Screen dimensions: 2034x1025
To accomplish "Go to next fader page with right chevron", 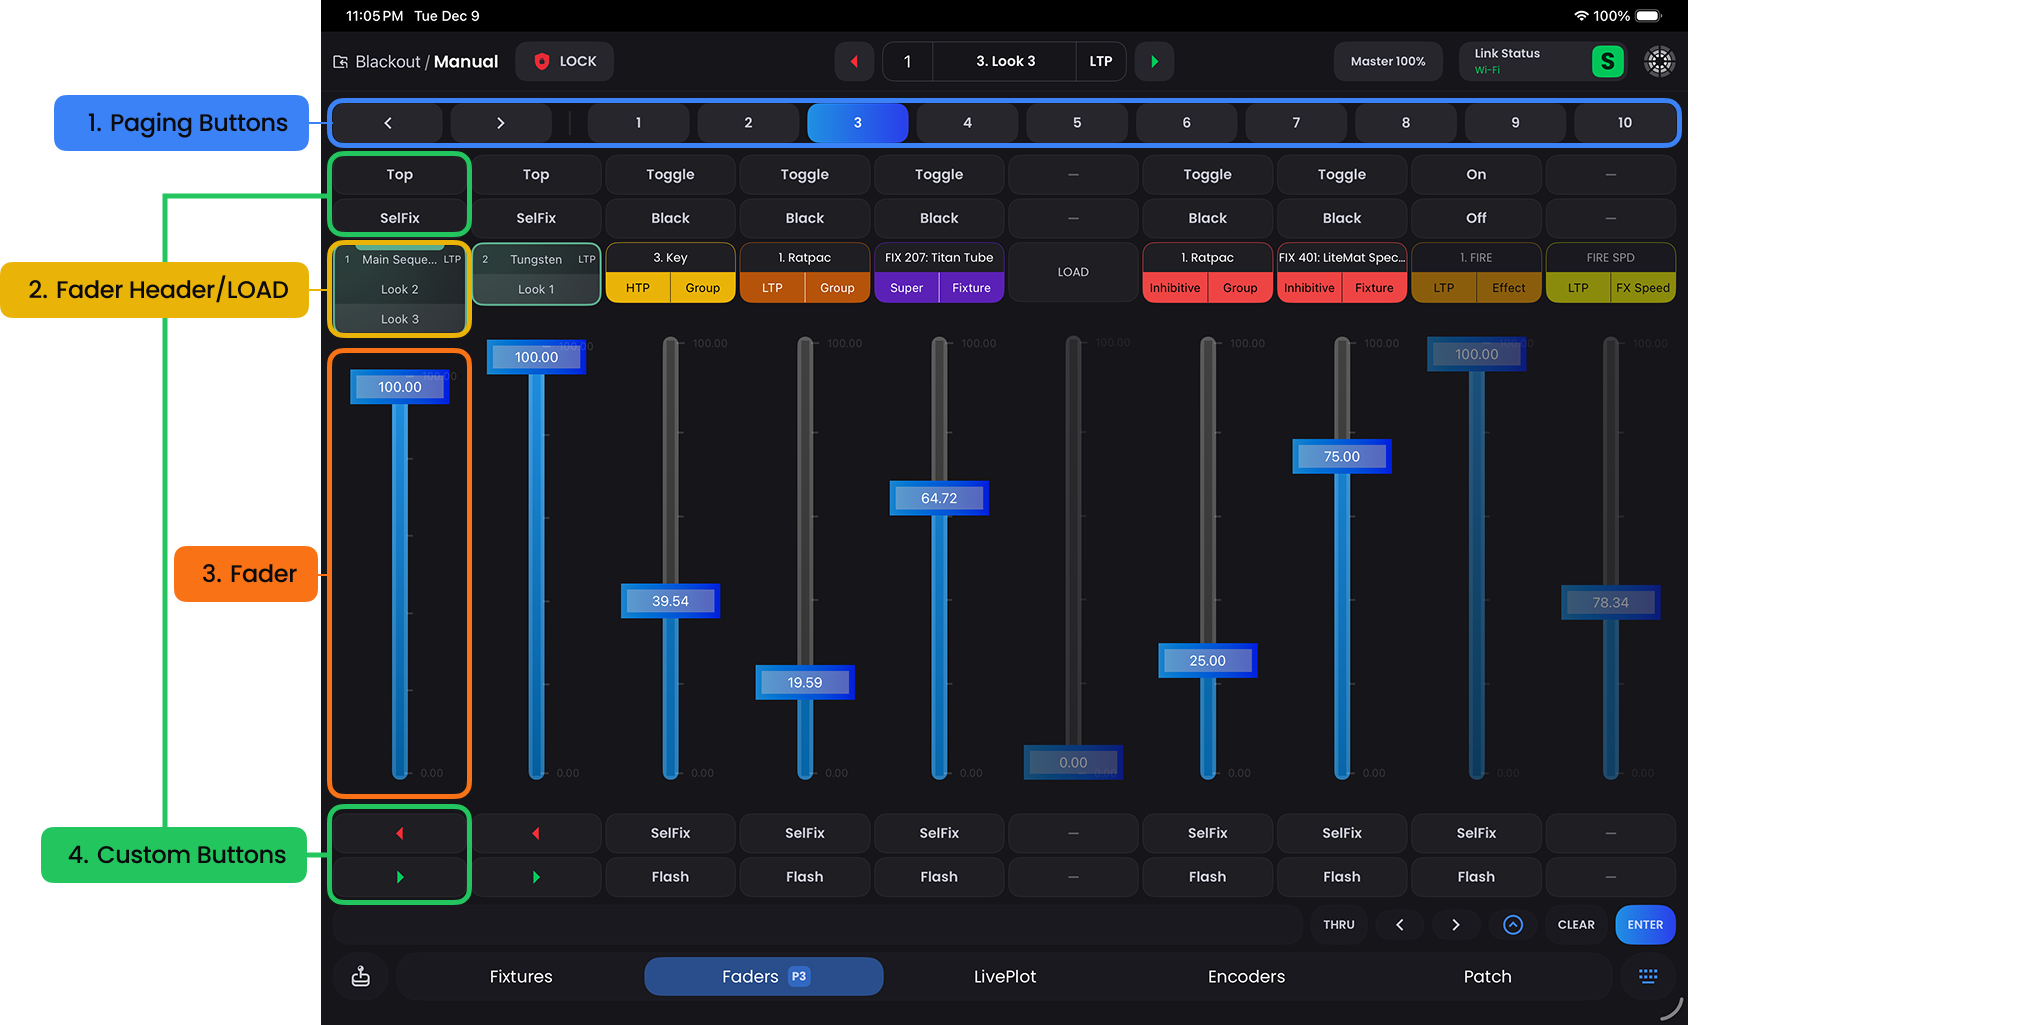I will [x=501, y=123].
